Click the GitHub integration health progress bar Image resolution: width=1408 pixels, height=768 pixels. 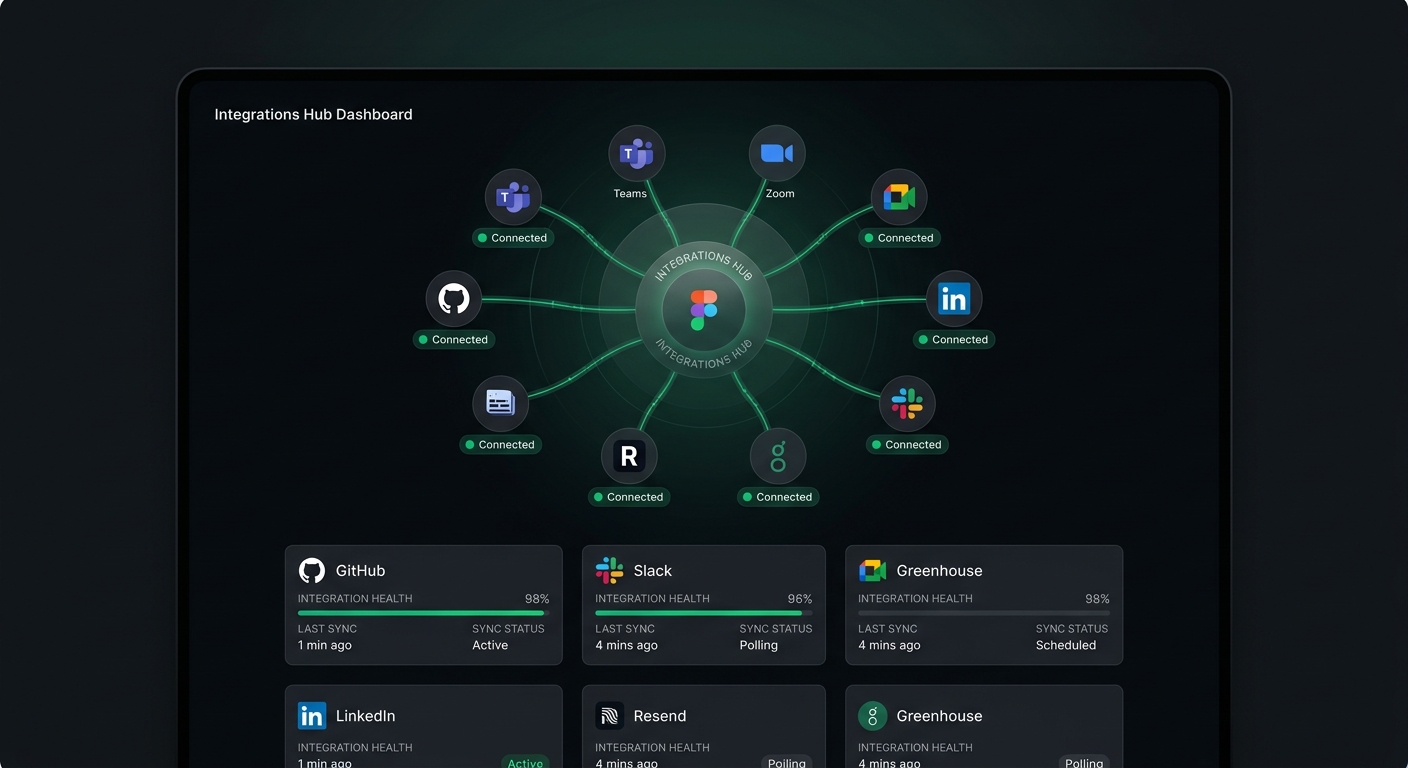[424, 613]
